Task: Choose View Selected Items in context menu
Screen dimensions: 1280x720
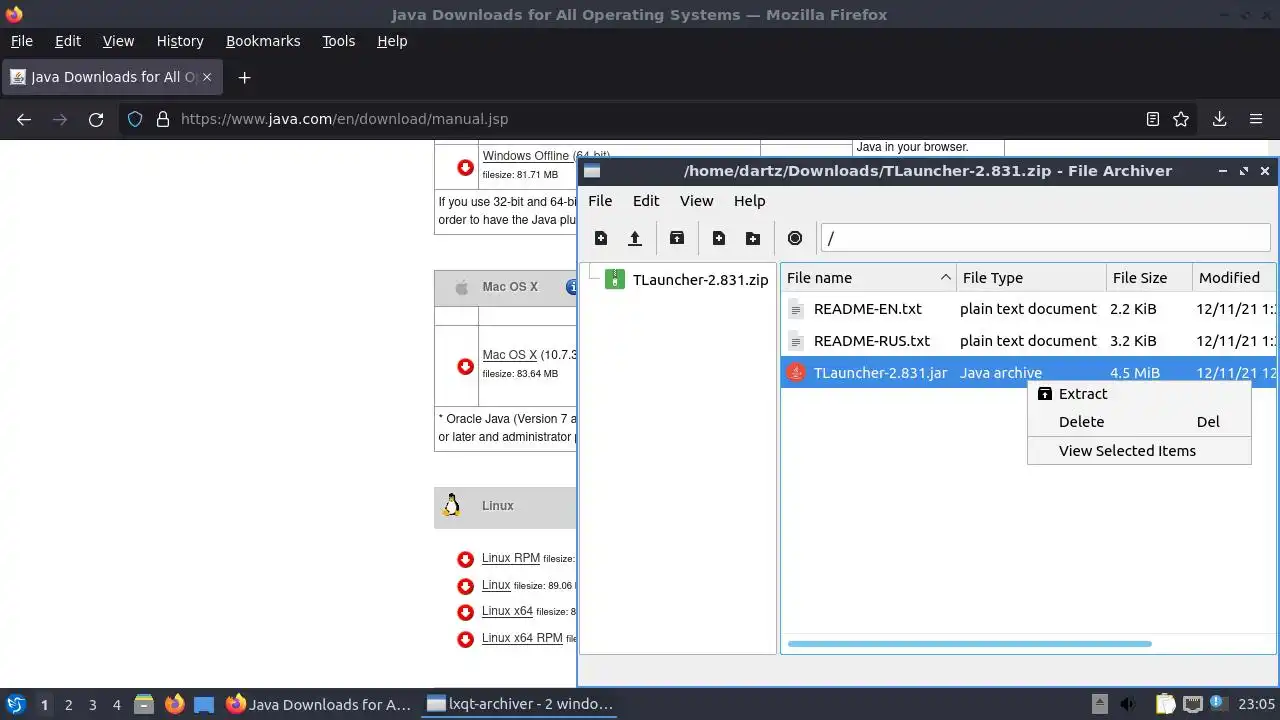Action: pyautogui.click(x=1139, y=451)
